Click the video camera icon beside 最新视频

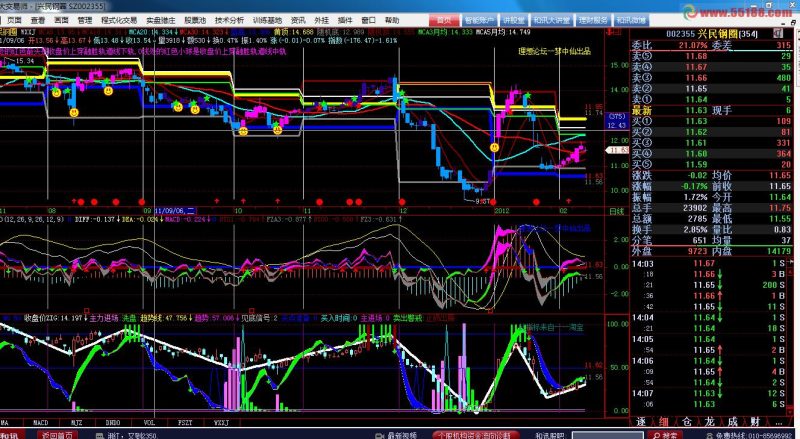click(379, 435)
